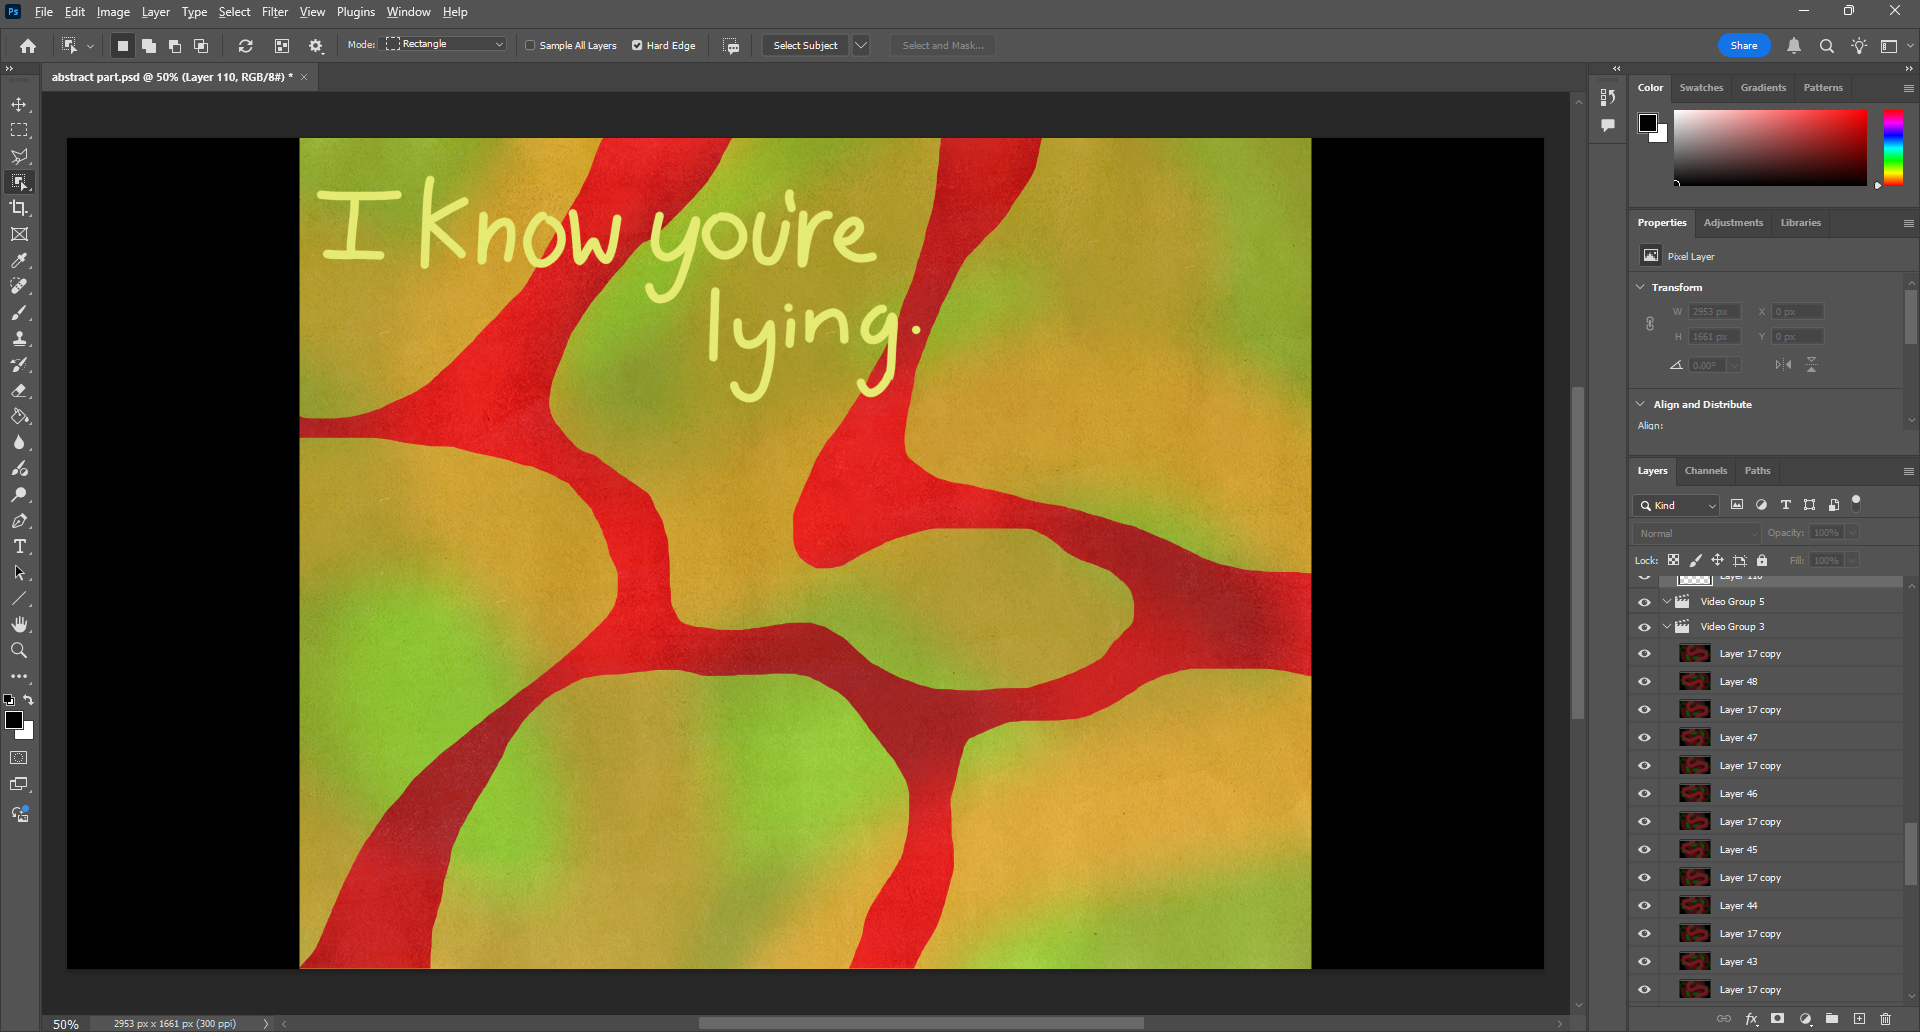This screenshot has height=1032, width=1920.
Task: Add a layer mask using bottom icon
Action: 1777,1019
